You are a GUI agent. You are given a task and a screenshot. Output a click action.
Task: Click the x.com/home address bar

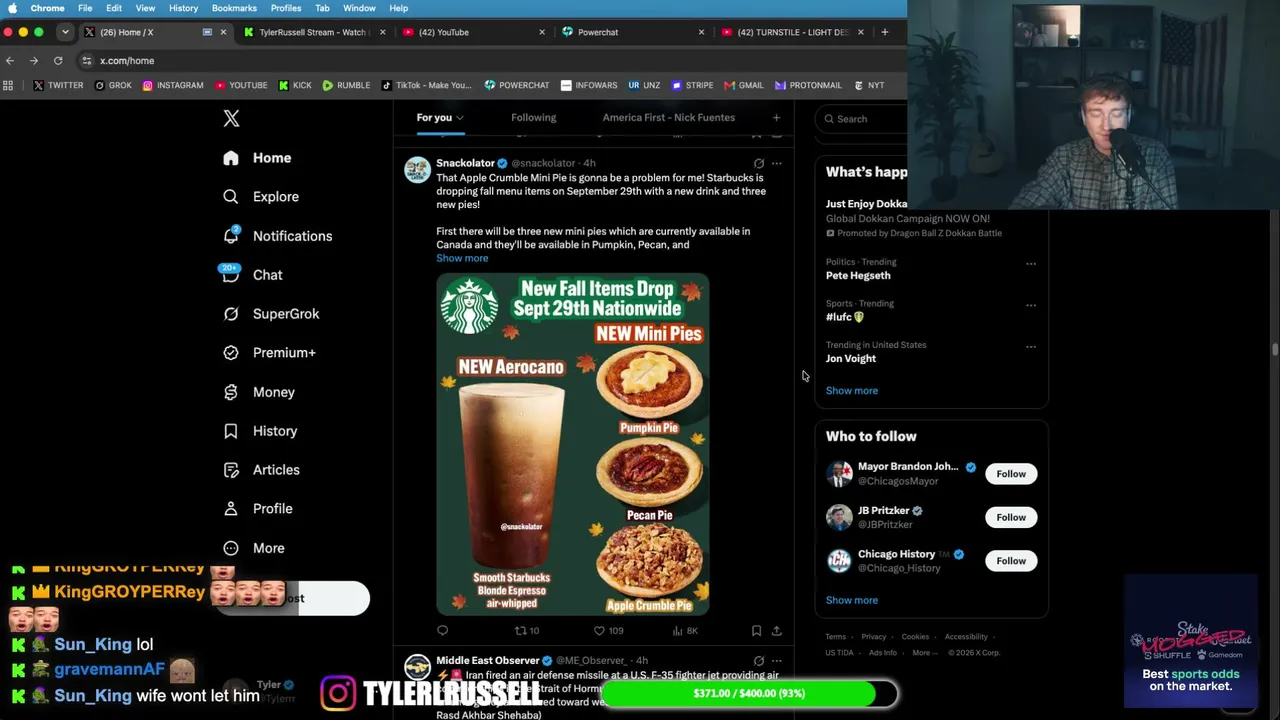(490, 61)
